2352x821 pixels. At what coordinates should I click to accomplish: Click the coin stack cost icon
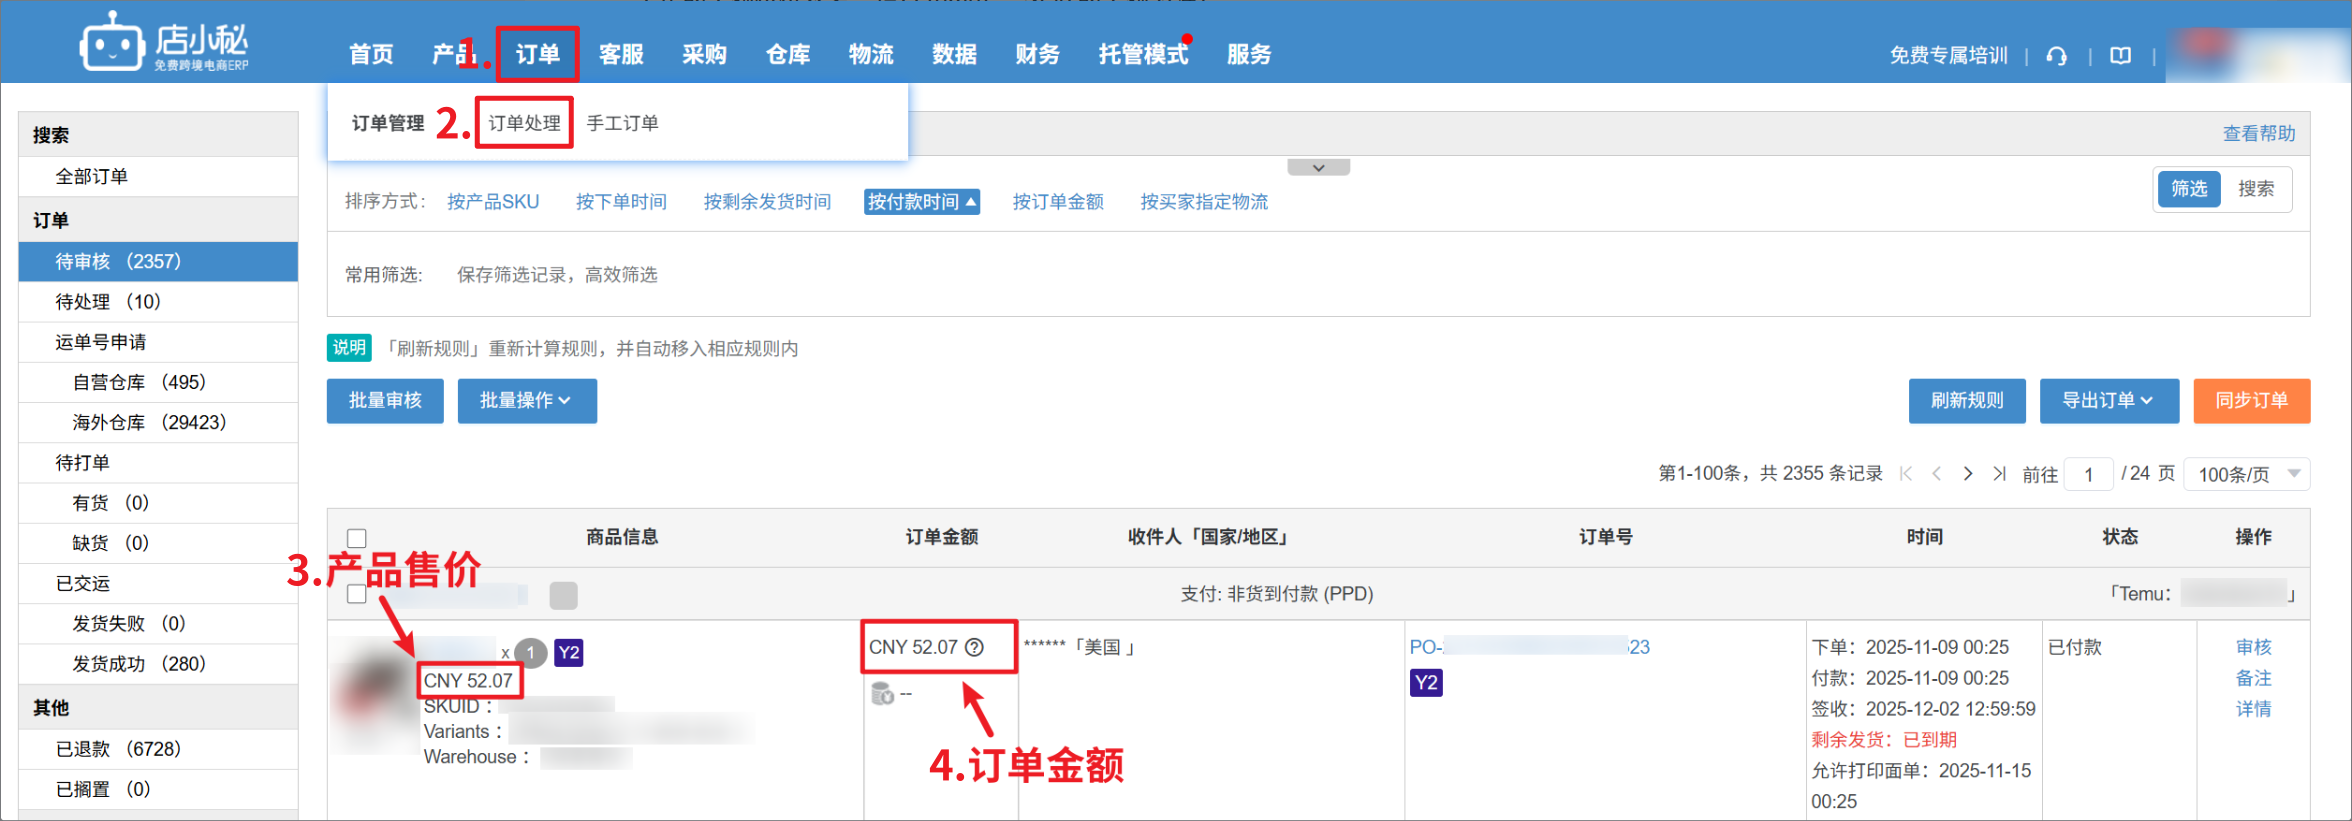882,693
